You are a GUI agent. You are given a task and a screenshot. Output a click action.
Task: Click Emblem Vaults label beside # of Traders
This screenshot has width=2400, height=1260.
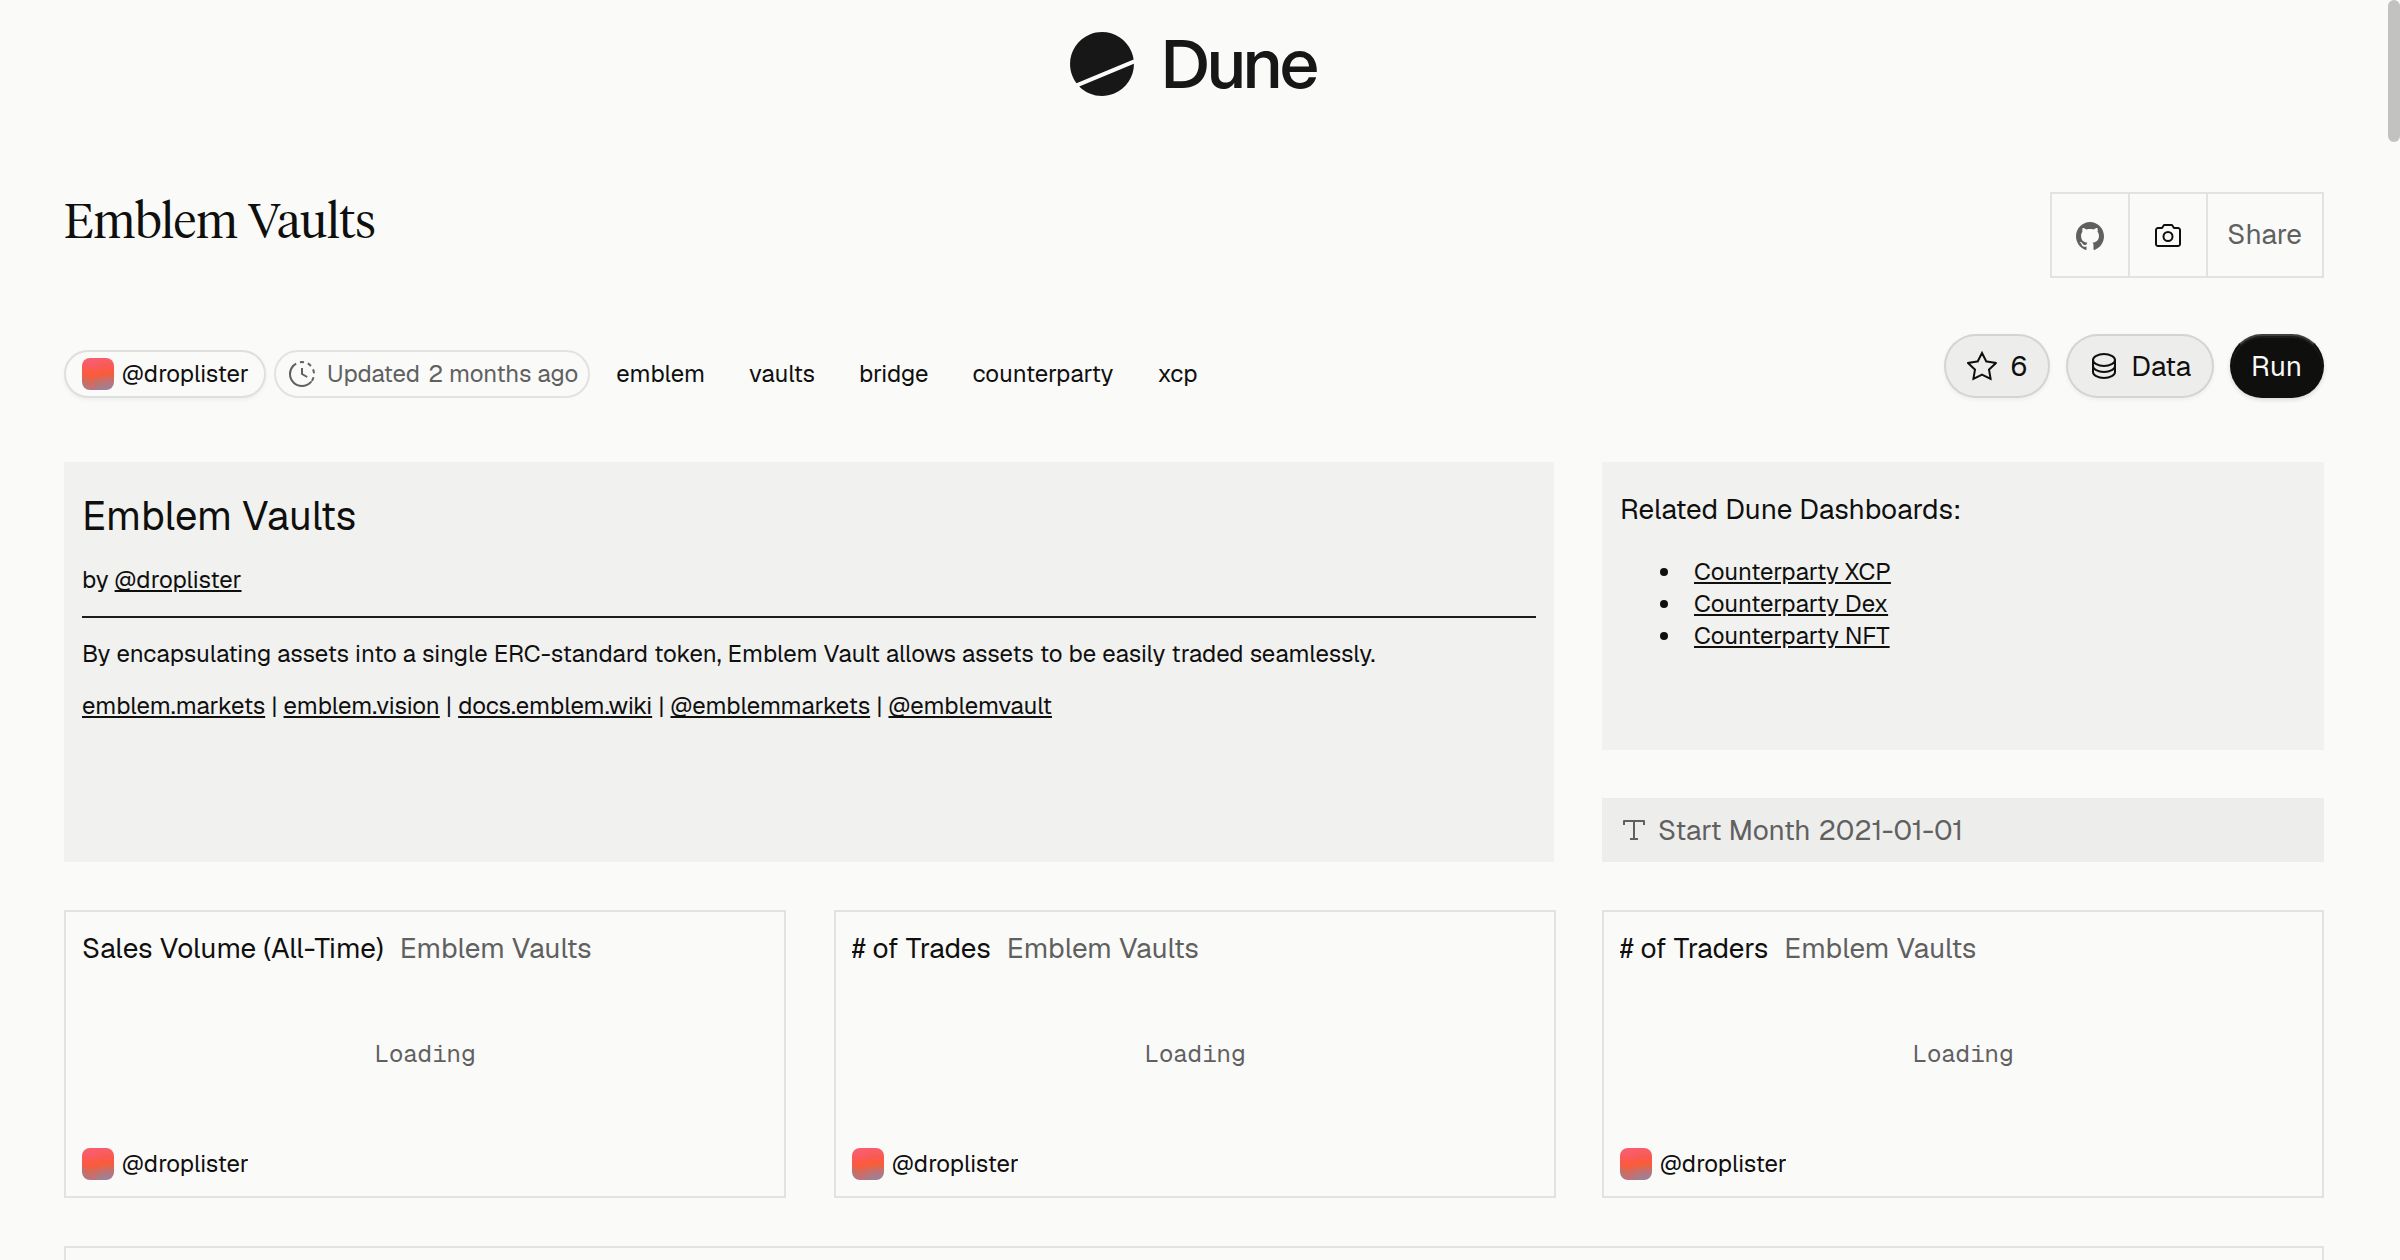pos(1880,949)
